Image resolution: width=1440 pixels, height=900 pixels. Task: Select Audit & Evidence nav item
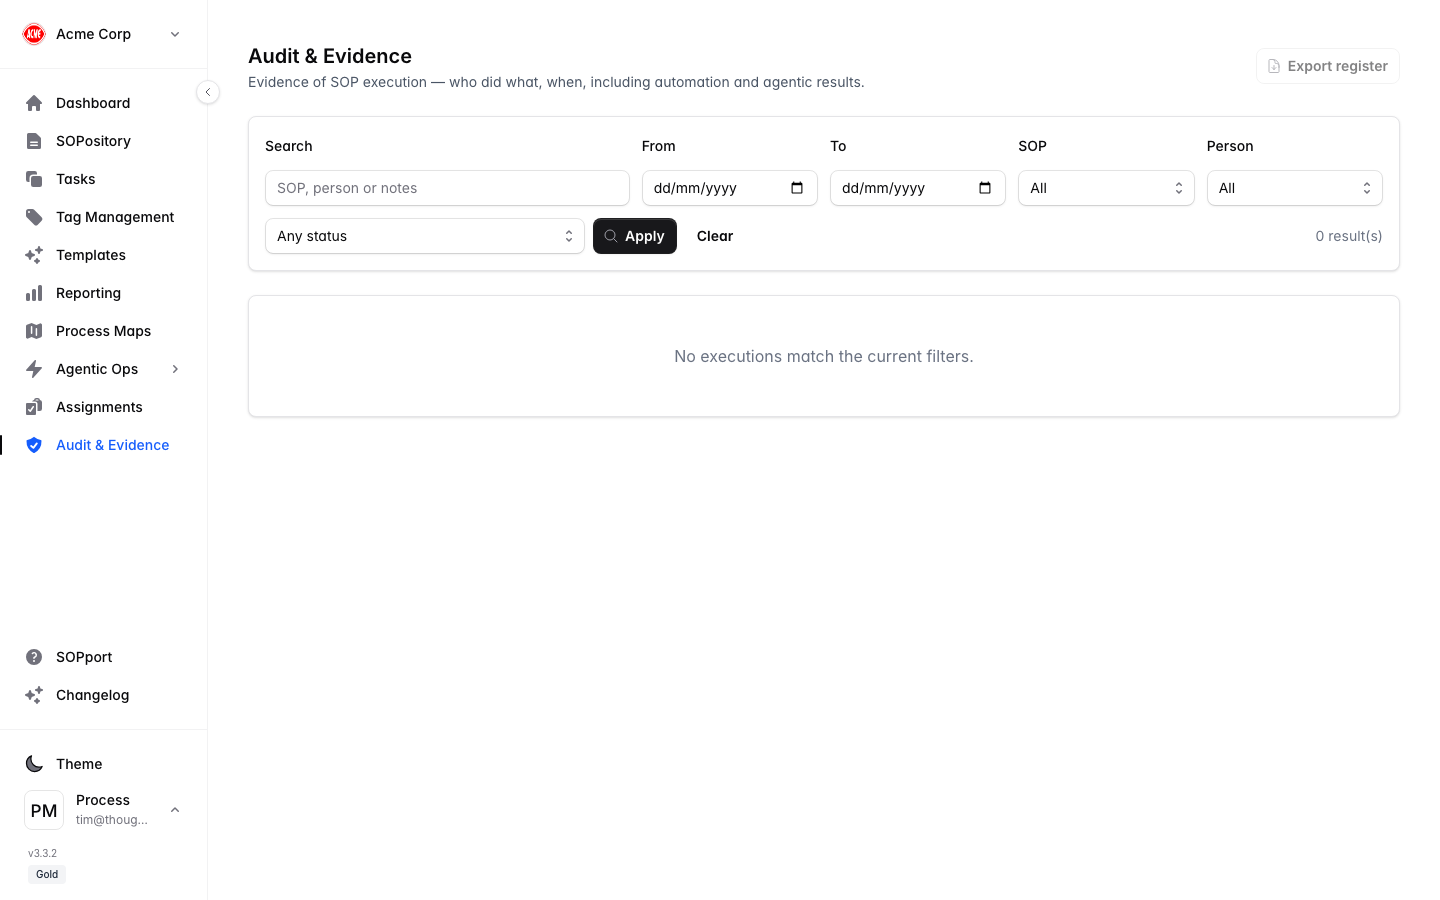pyautogui.click(x=103, y=445)
